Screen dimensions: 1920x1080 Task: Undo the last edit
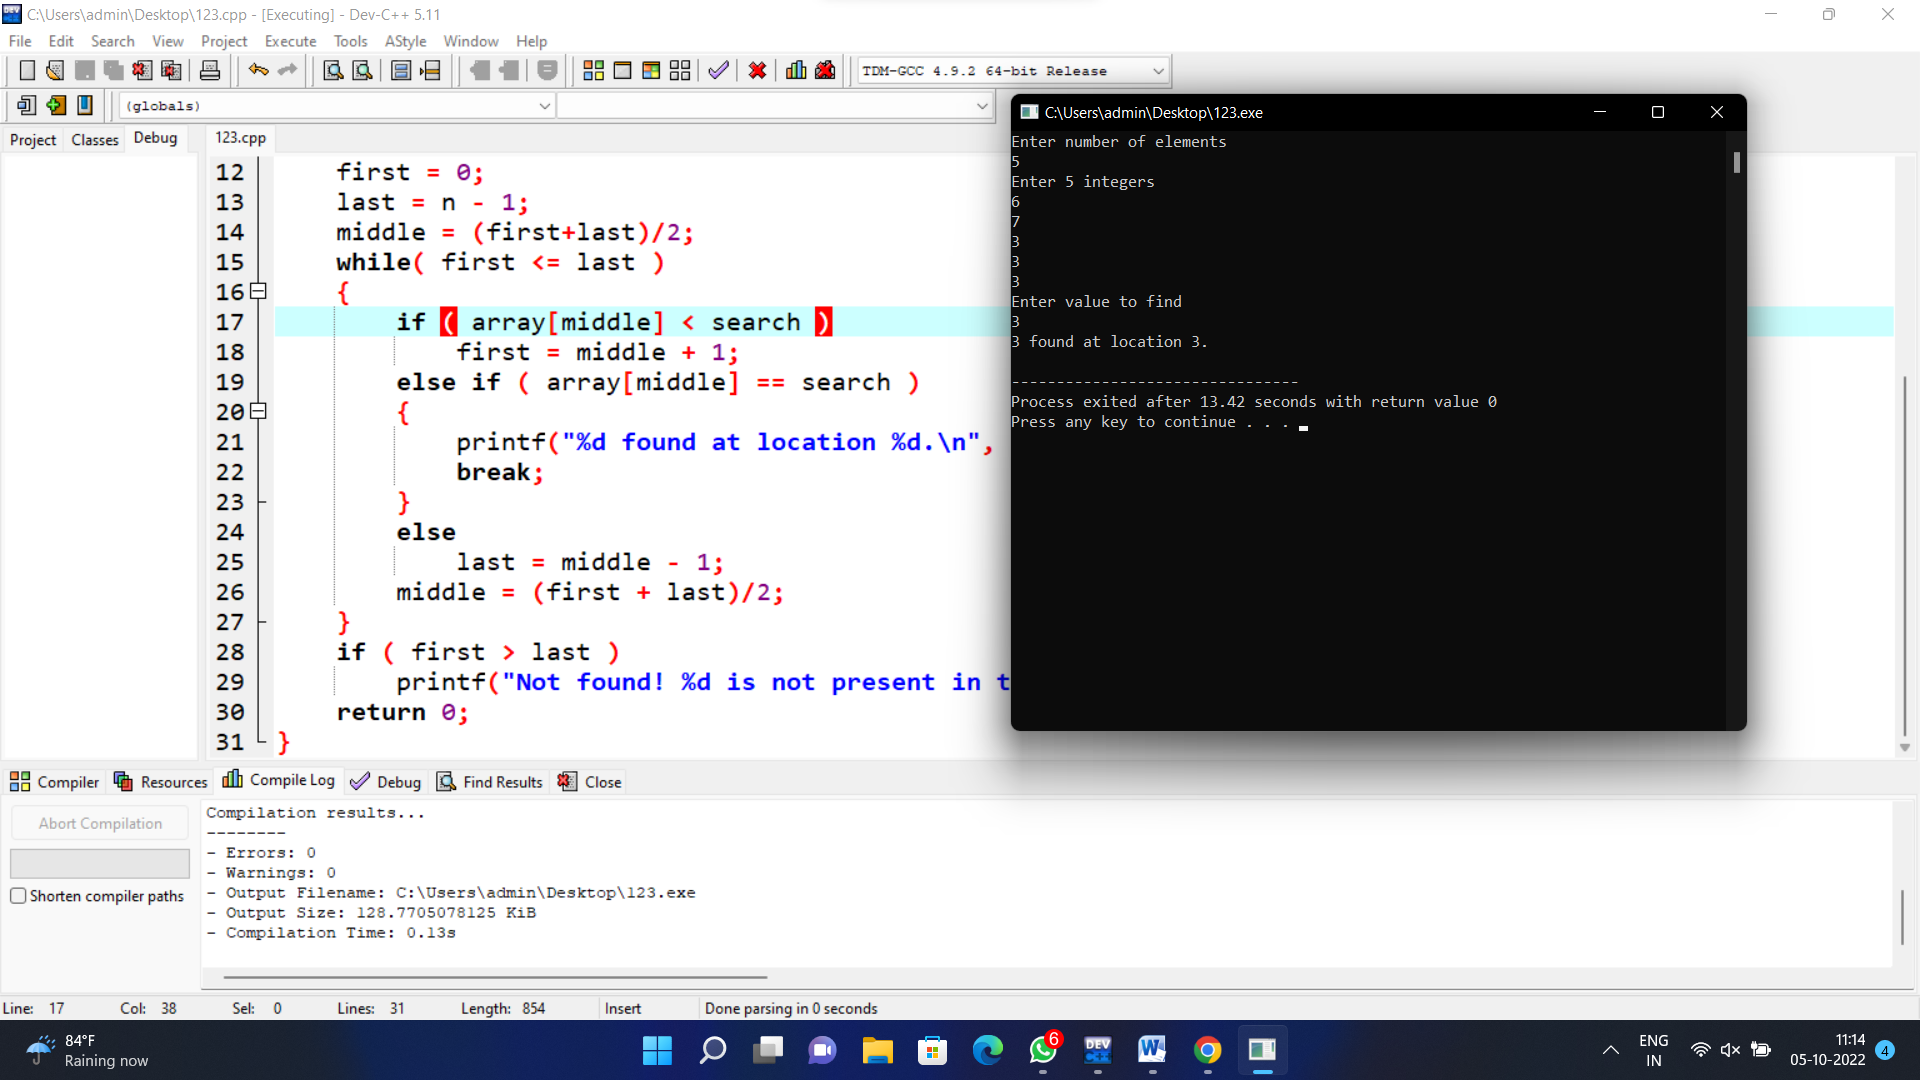coord(258,70)
